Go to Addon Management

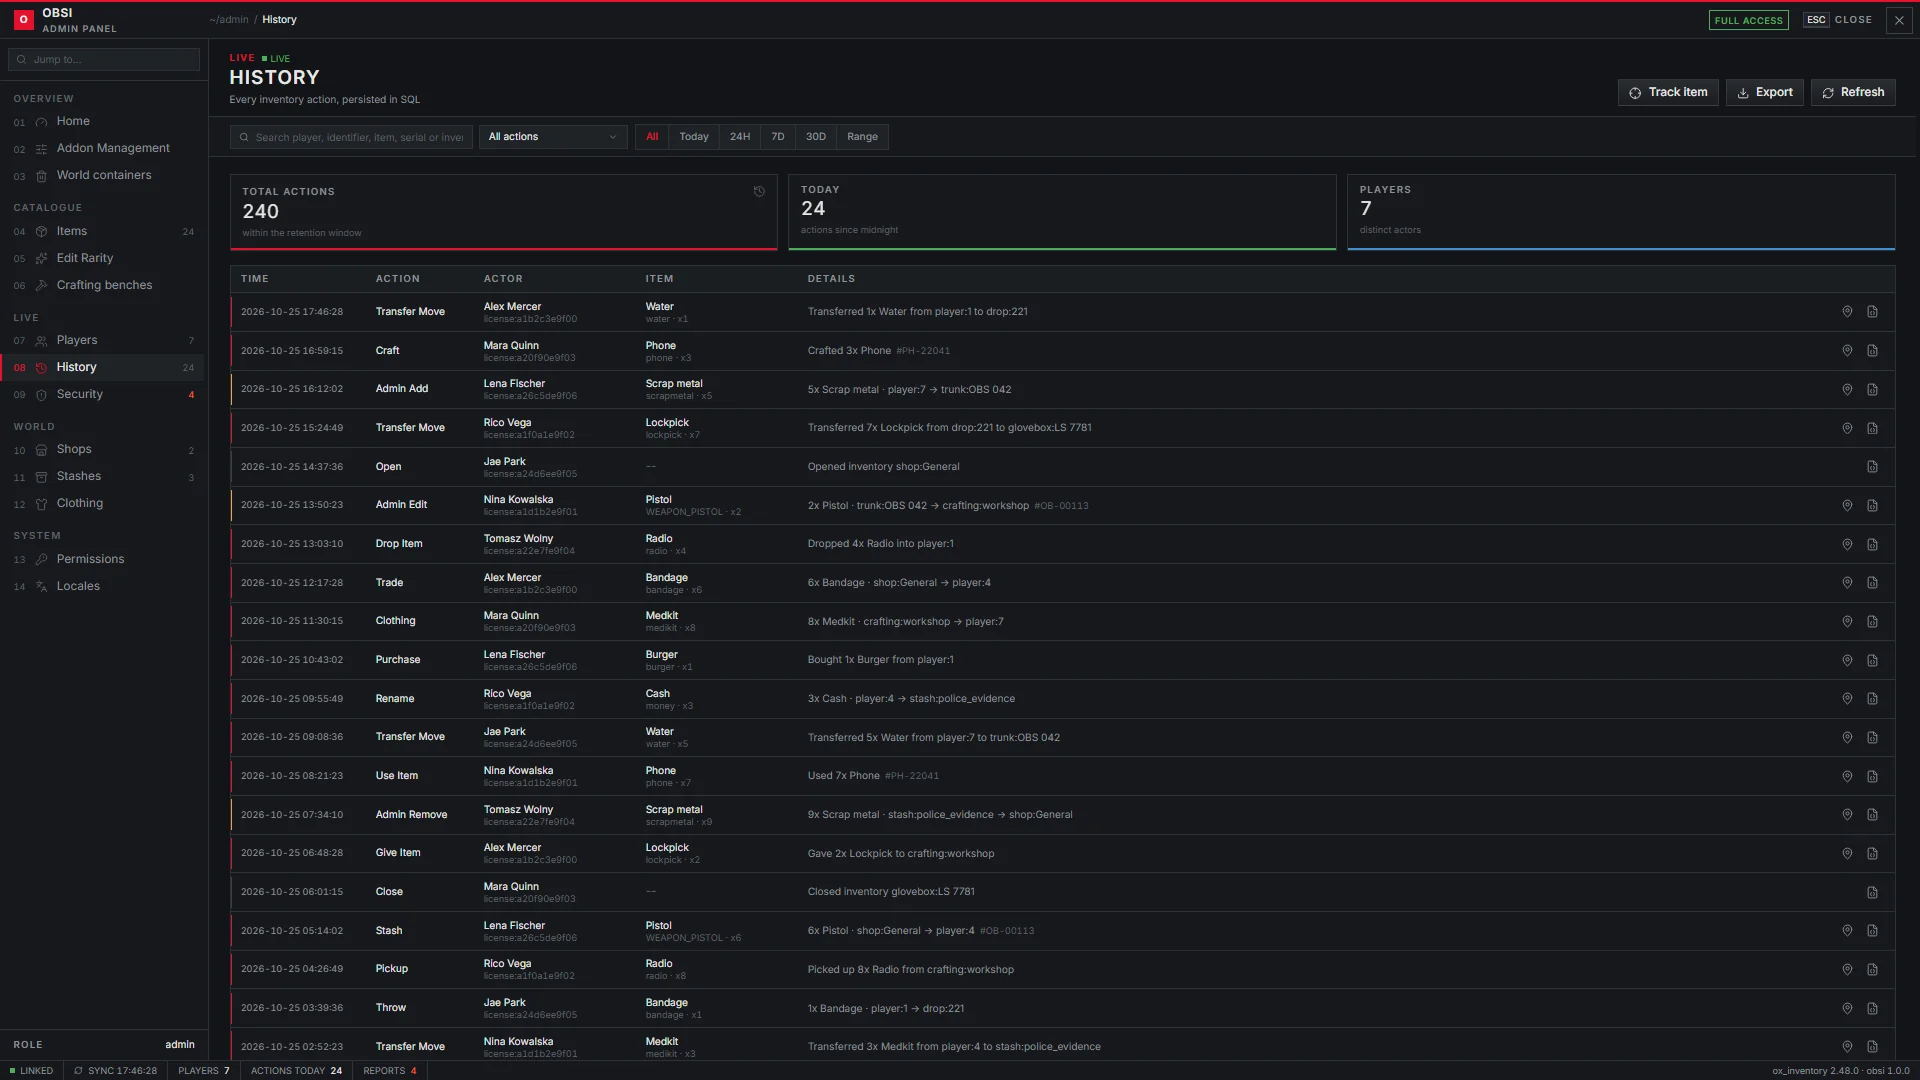pos(104,148)
